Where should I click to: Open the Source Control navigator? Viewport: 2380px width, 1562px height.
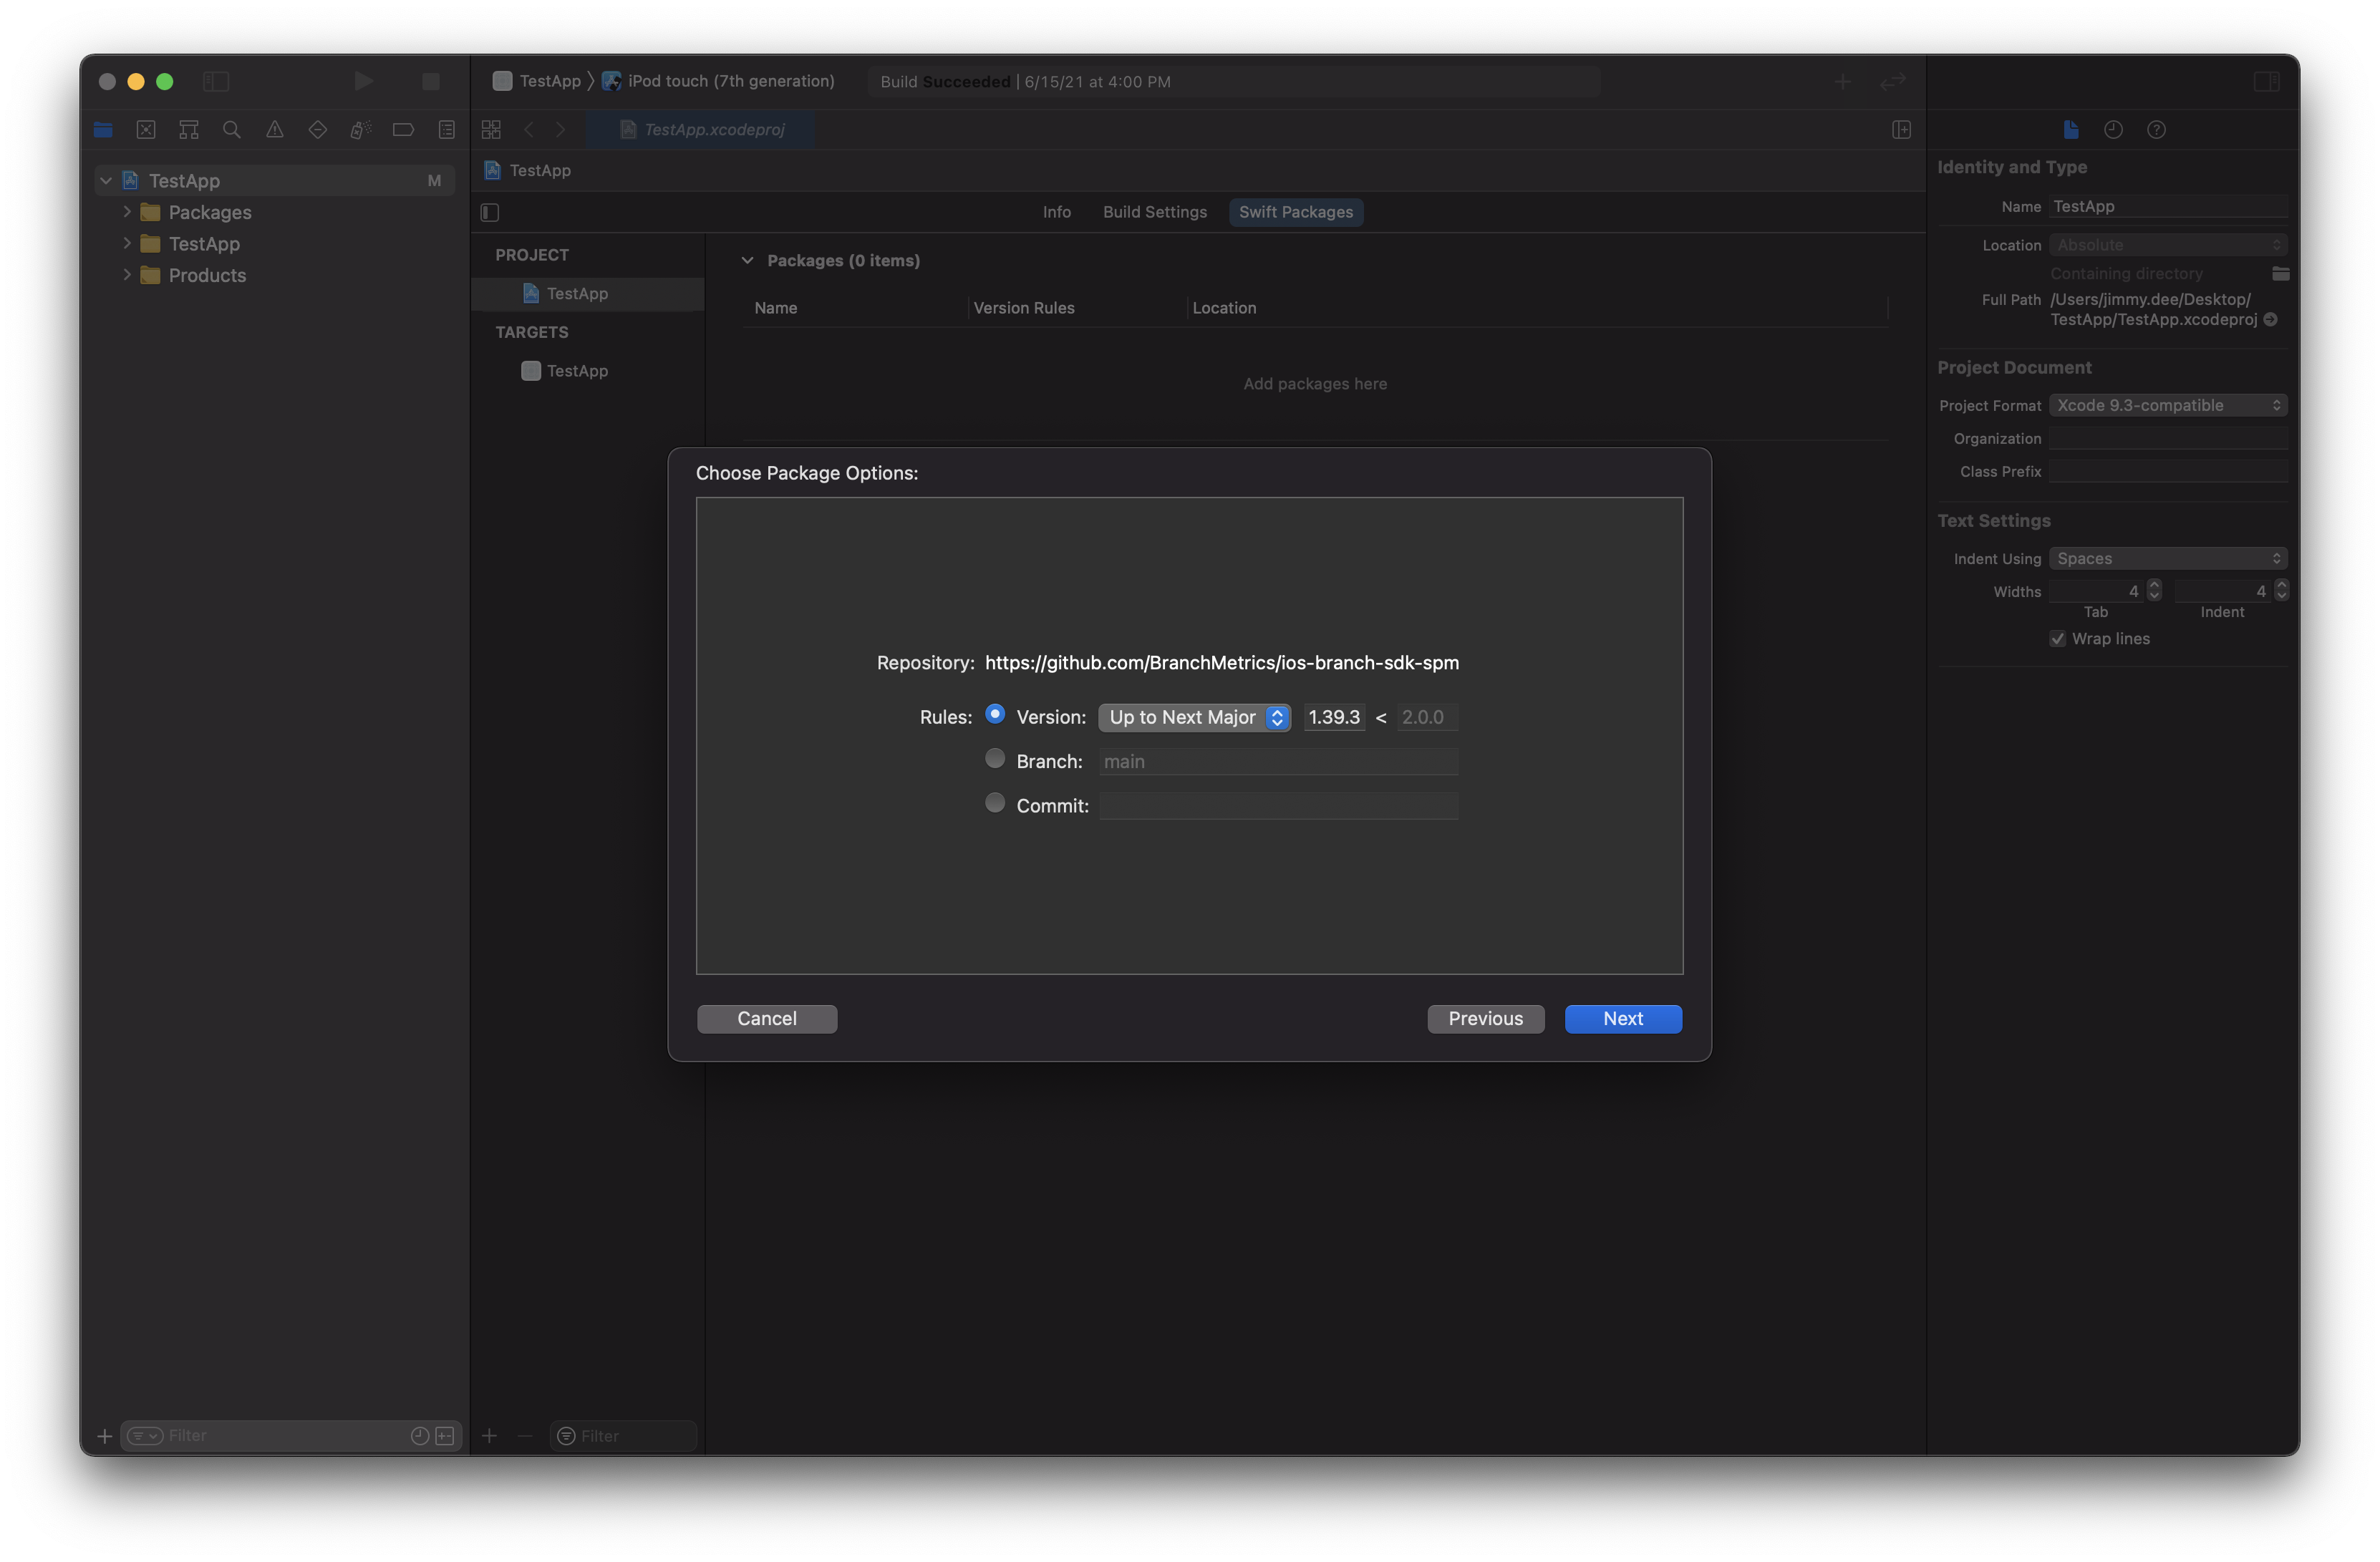pyautogui.click(x=146, y=130)
